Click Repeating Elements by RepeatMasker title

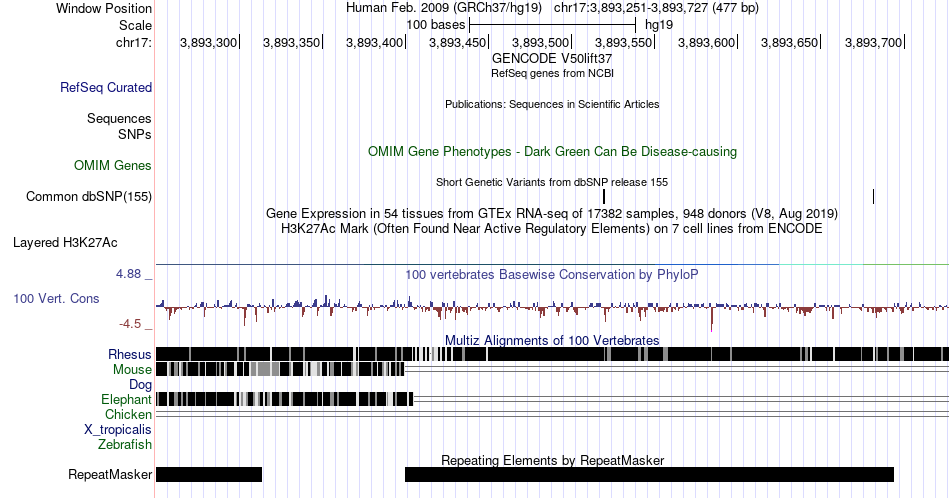click(552, 460)
